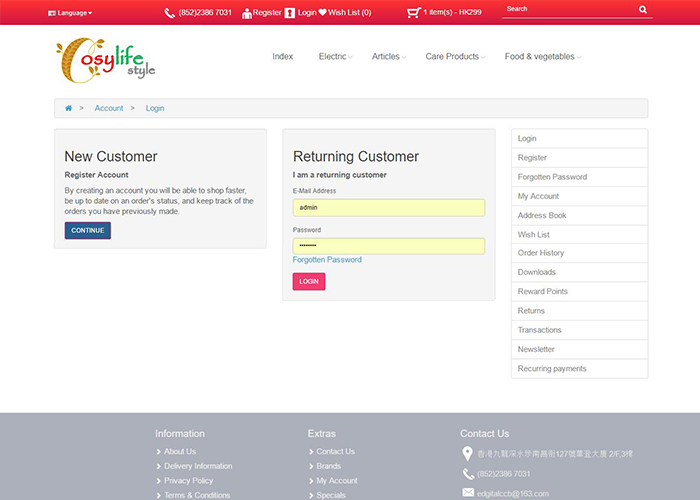Open the Language dropdown
The height and width of the screenshot is (500, 700).
(x=70, y=13)
